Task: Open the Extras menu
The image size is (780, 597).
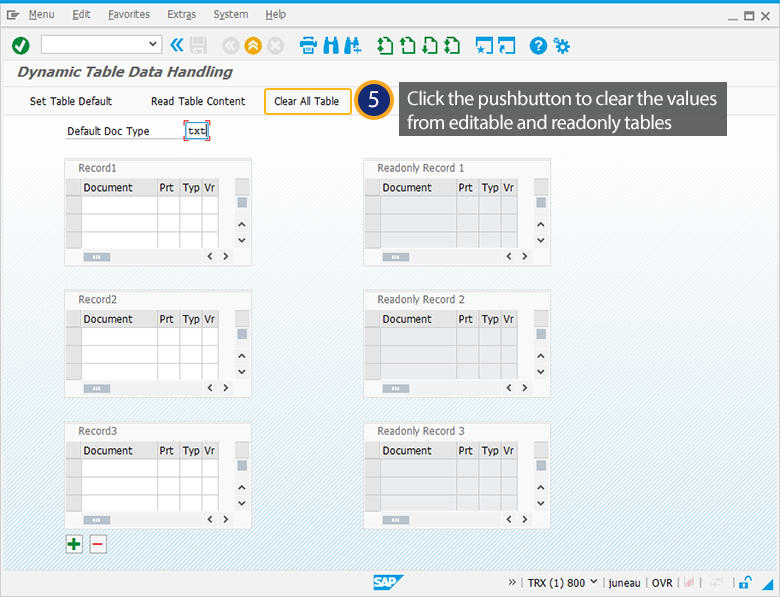Action: [181, 14]
